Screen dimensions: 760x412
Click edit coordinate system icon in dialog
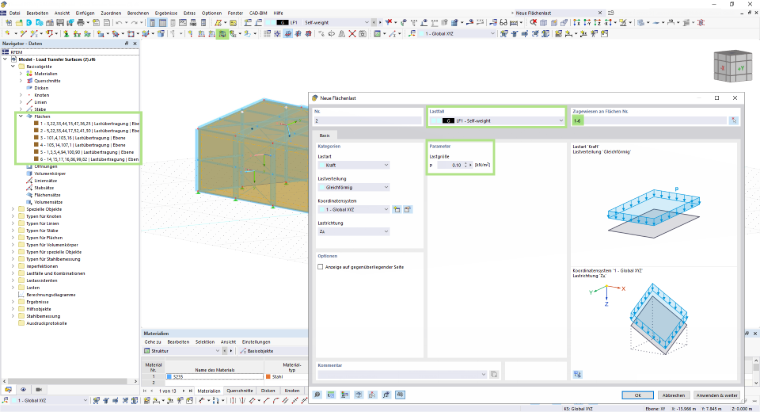point(408,209)
